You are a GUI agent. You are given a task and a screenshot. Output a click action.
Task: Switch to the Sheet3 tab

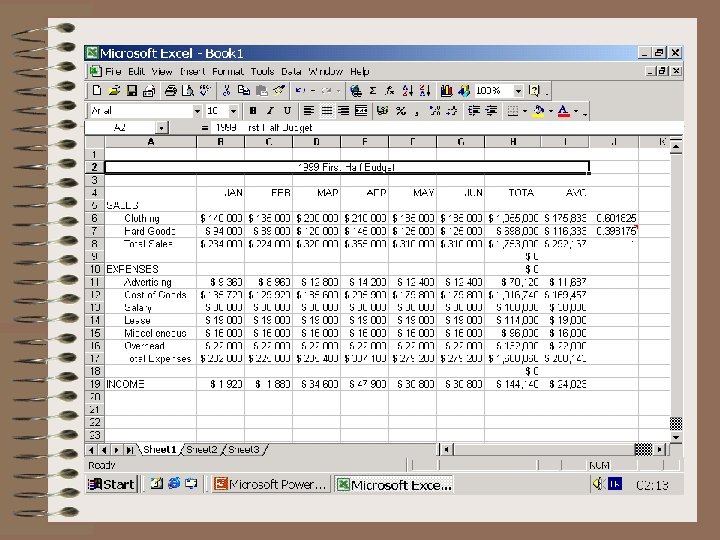pyautogui.click(x=244, y=450)
